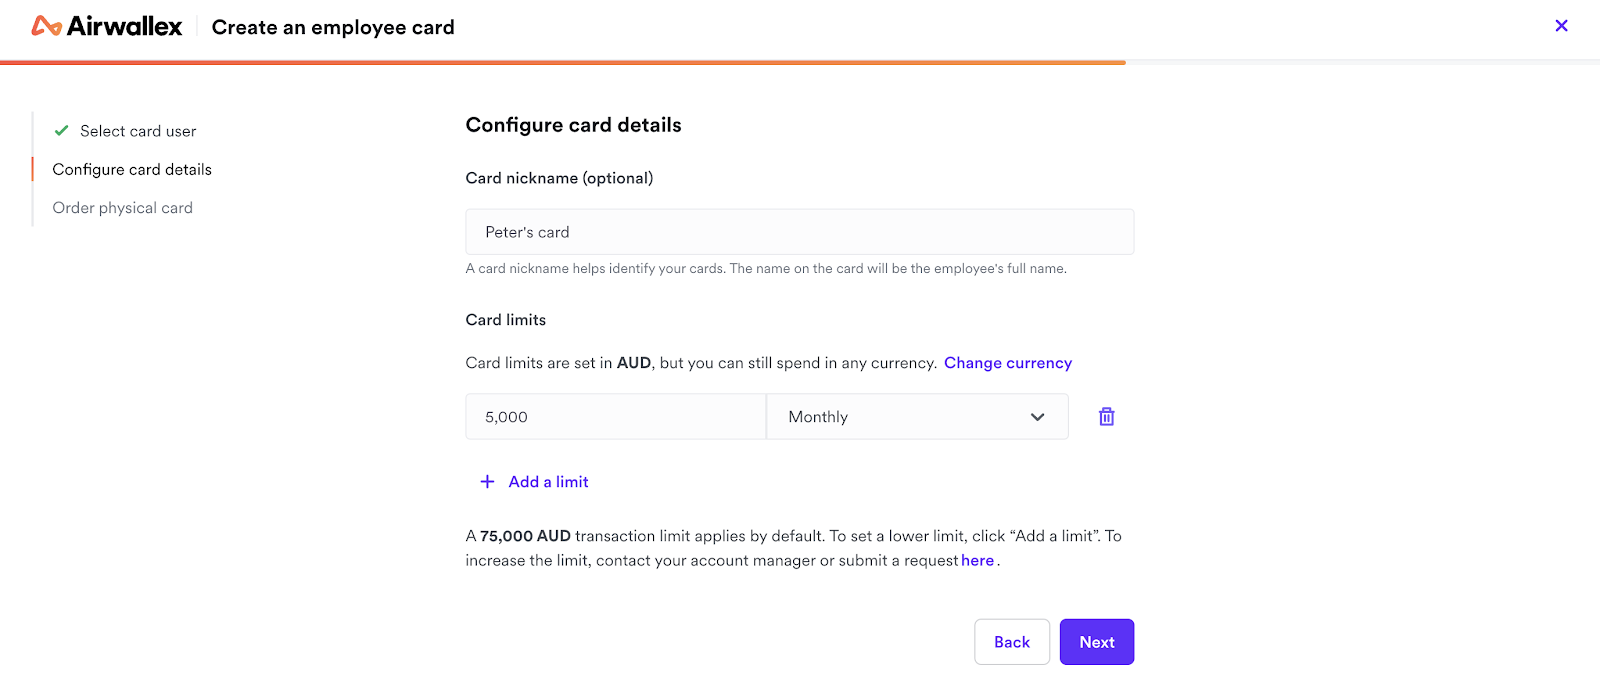
Task: Open the Monthly limit period selector
Action: tap(917, 417)
